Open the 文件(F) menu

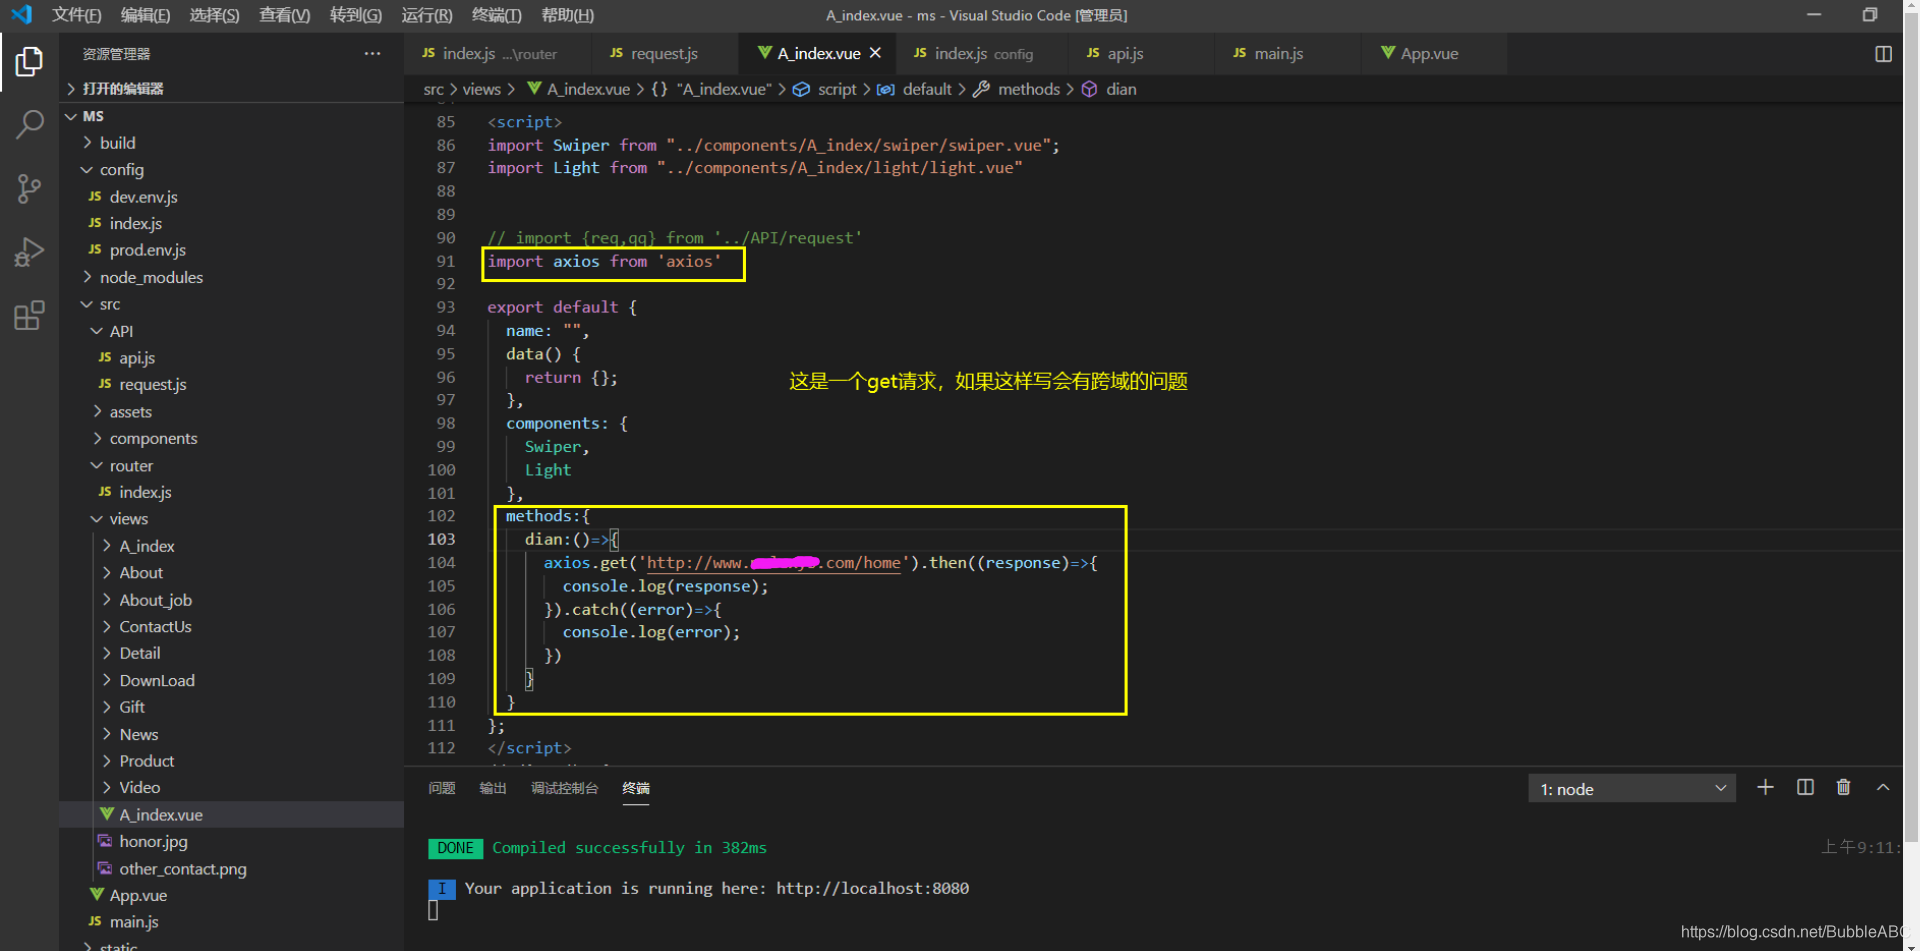point(77,15)
